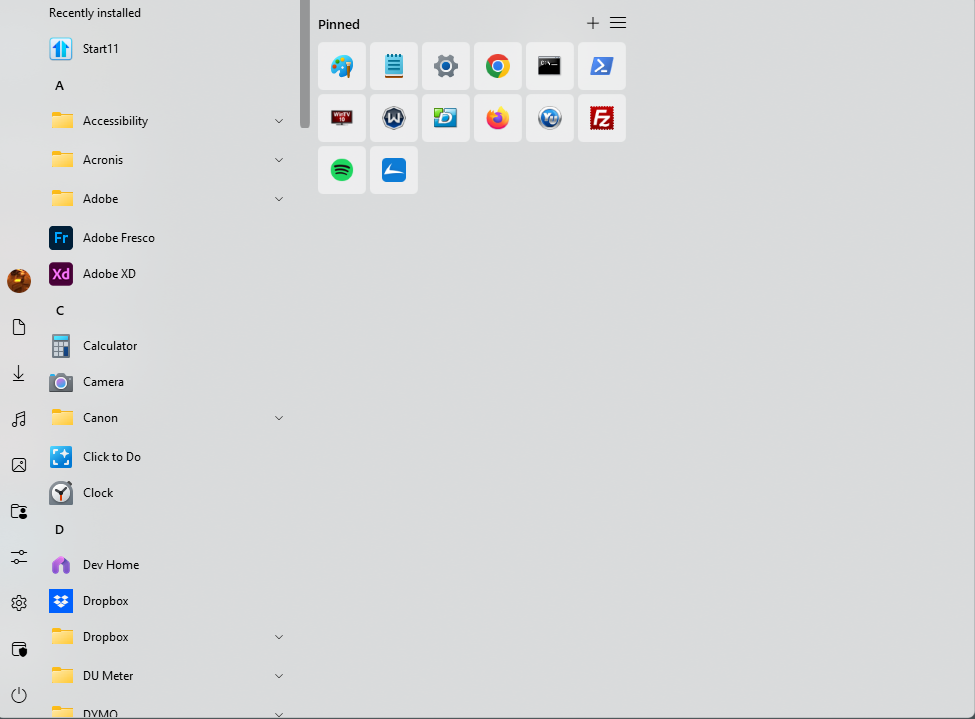Open the pinned WinTV 10 tile

coord(342,118)
